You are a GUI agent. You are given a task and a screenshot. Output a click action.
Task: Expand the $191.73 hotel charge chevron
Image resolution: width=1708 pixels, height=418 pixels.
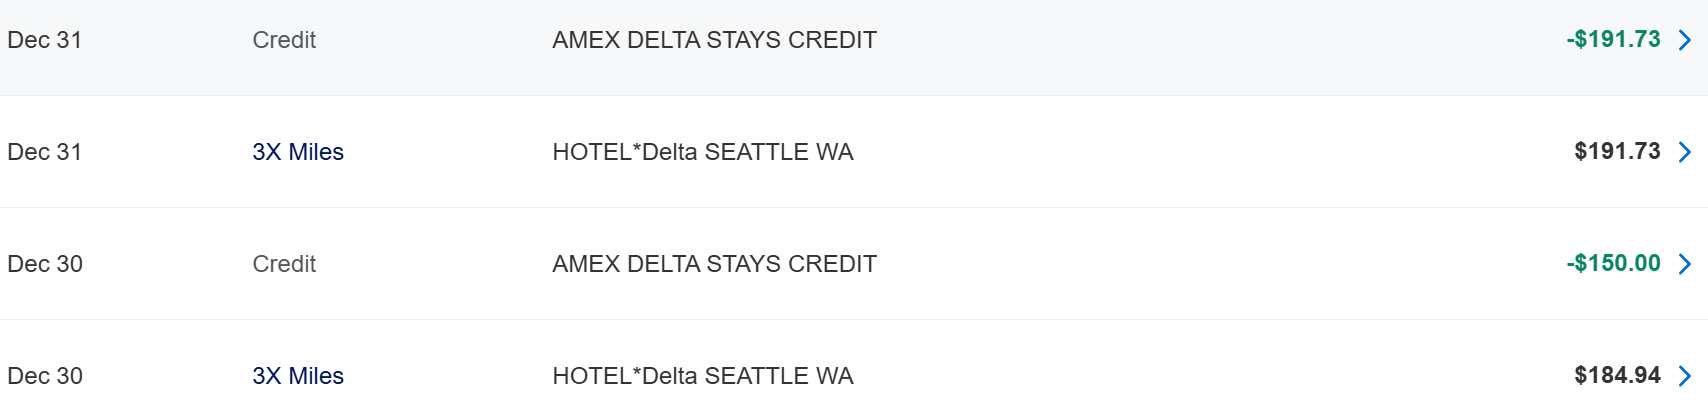(x=1685, y=152)
